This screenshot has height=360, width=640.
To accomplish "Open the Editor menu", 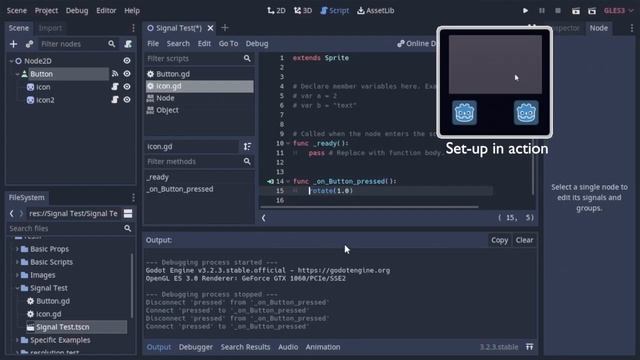I will [x=106, y=11].
